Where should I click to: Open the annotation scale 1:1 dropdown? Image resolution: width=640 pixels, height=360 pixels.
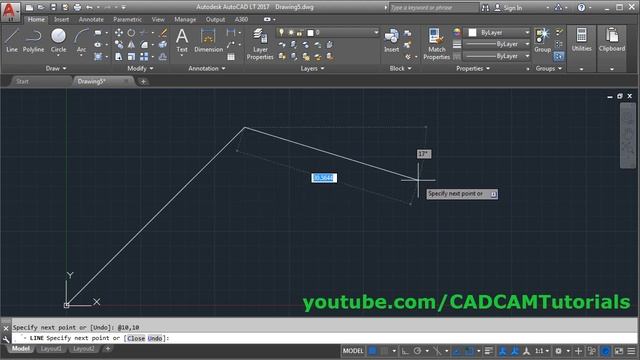pyautogui.click(x=542, y=351)
